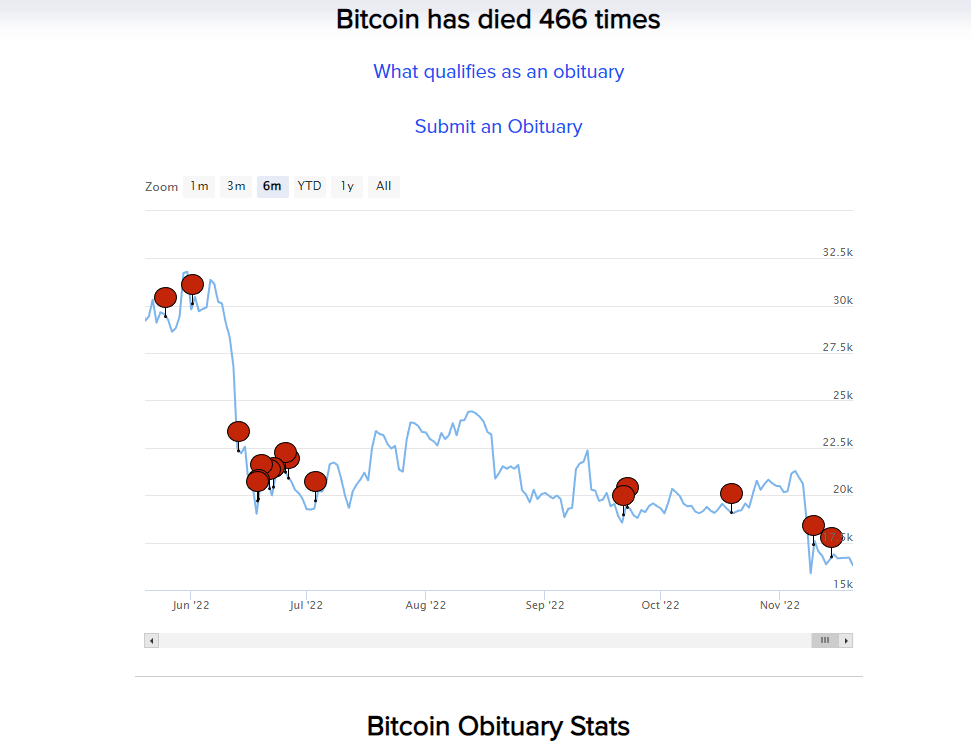Image resolution: width=971 pixels, height=747 pixels.
Task: Choose the YTD zoom option
Action: (310, 186)
